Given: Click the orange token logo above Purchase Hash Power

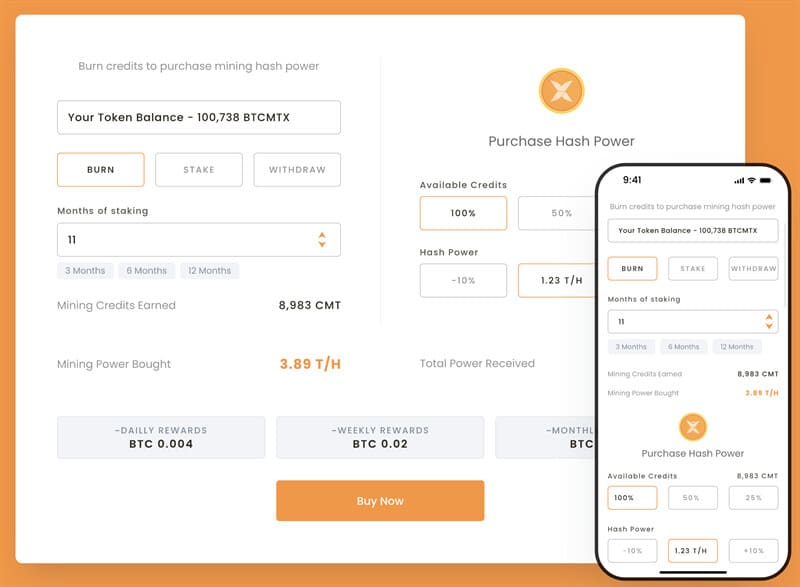Looking at the screenshot, I should pos(560,90).
